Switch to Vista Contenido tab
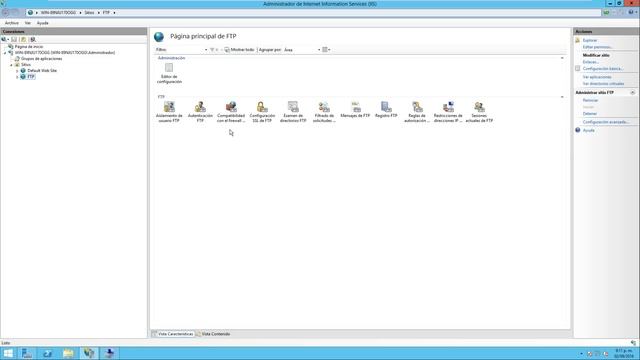The width and height of the screenshot is (640, 360). point(213,334)
